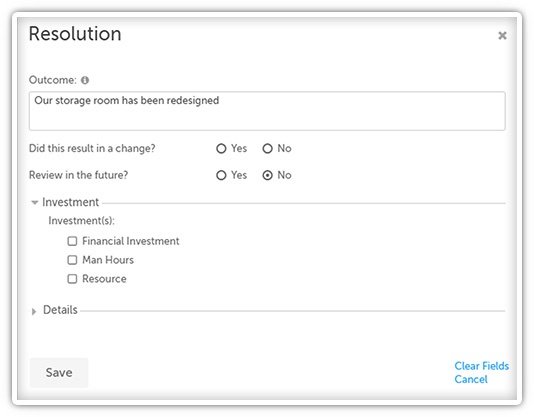
Task: Click the Details section heading
Action: [60, 310]
